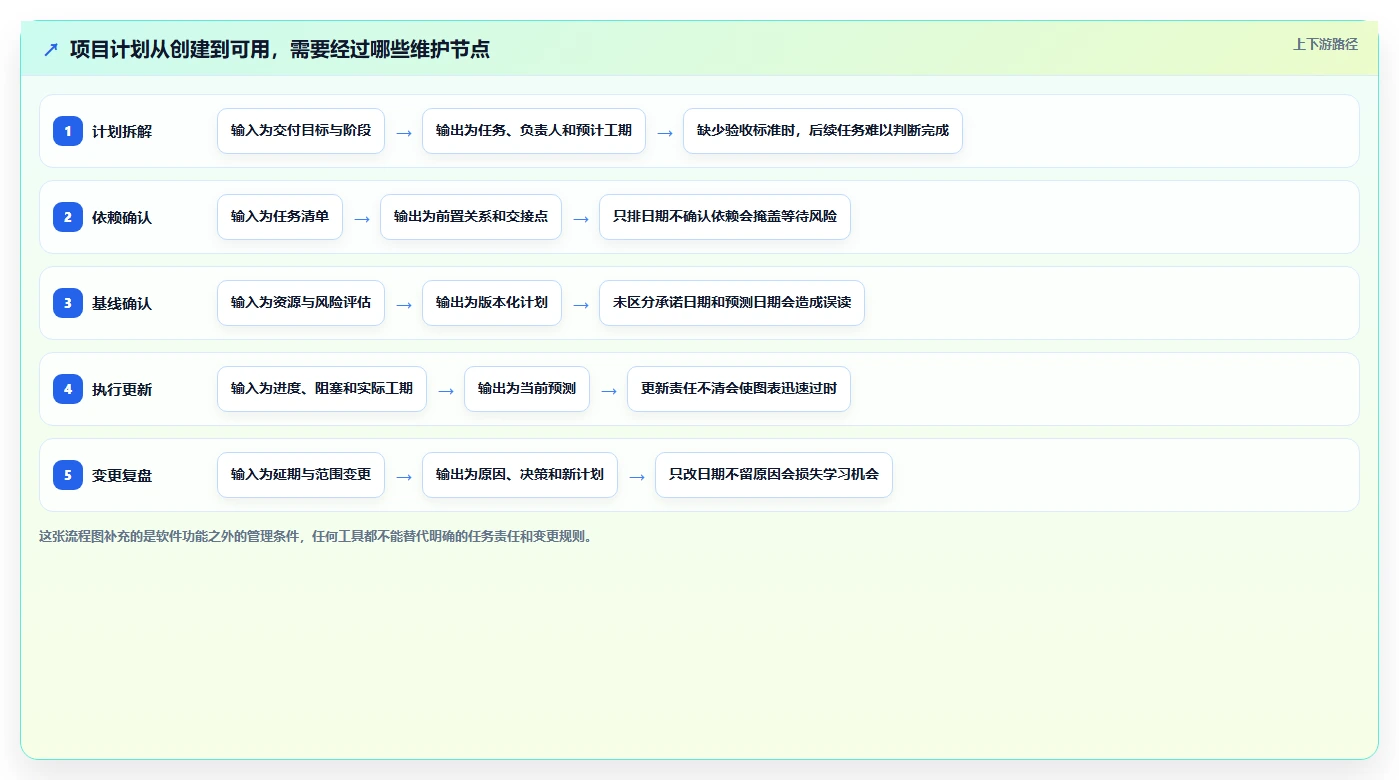The width and height of the screenshot is (1399, 780).
Task: Click the 更新责任不清会使图表迅速过时 box
Action: coord(739,389)
